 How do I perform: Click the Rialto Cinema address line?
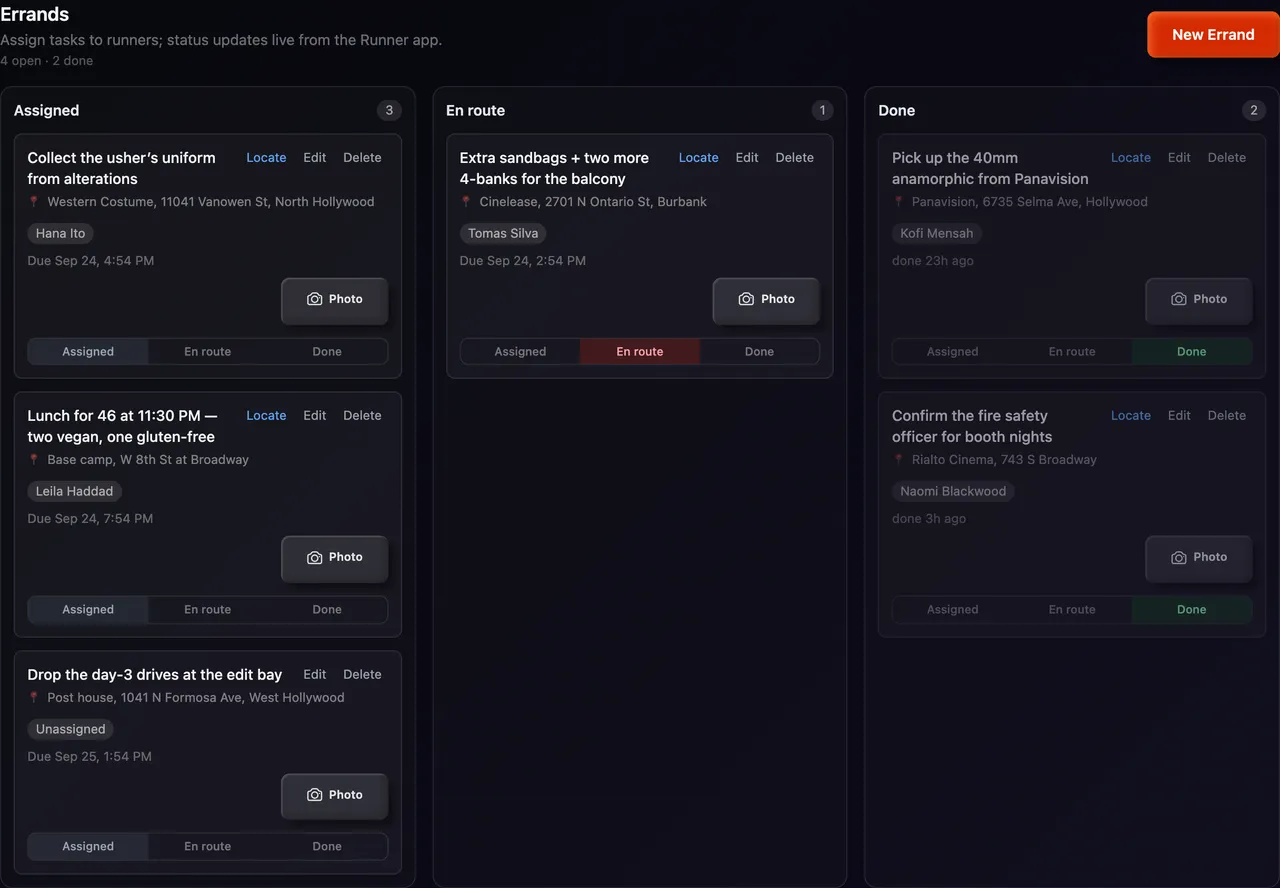[x=994, y=460]
